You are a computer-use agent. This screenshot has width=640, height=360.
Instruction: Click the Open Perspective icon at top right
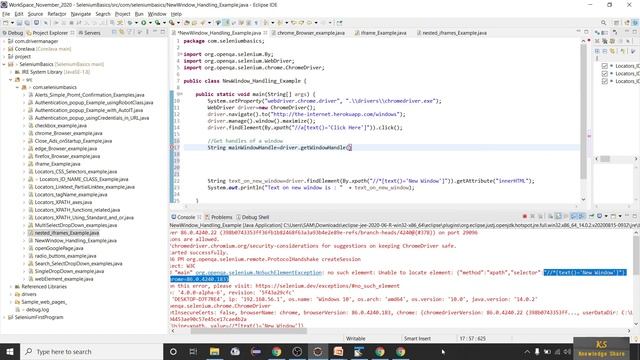point(616,23)
